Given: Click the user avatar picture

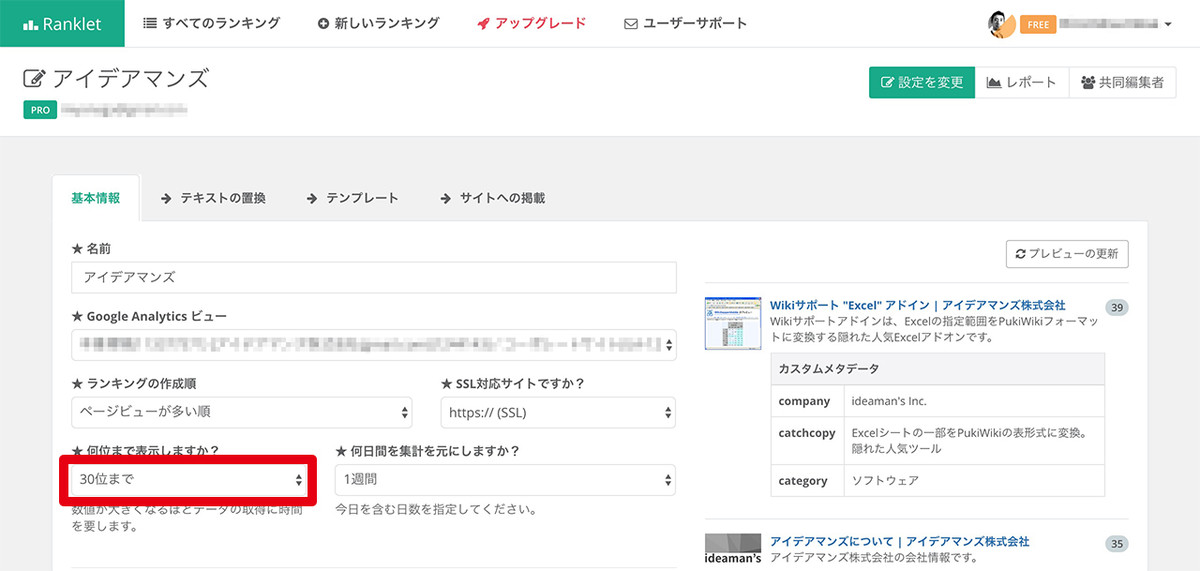Looking at the screenshot, I should (1001, 24).
